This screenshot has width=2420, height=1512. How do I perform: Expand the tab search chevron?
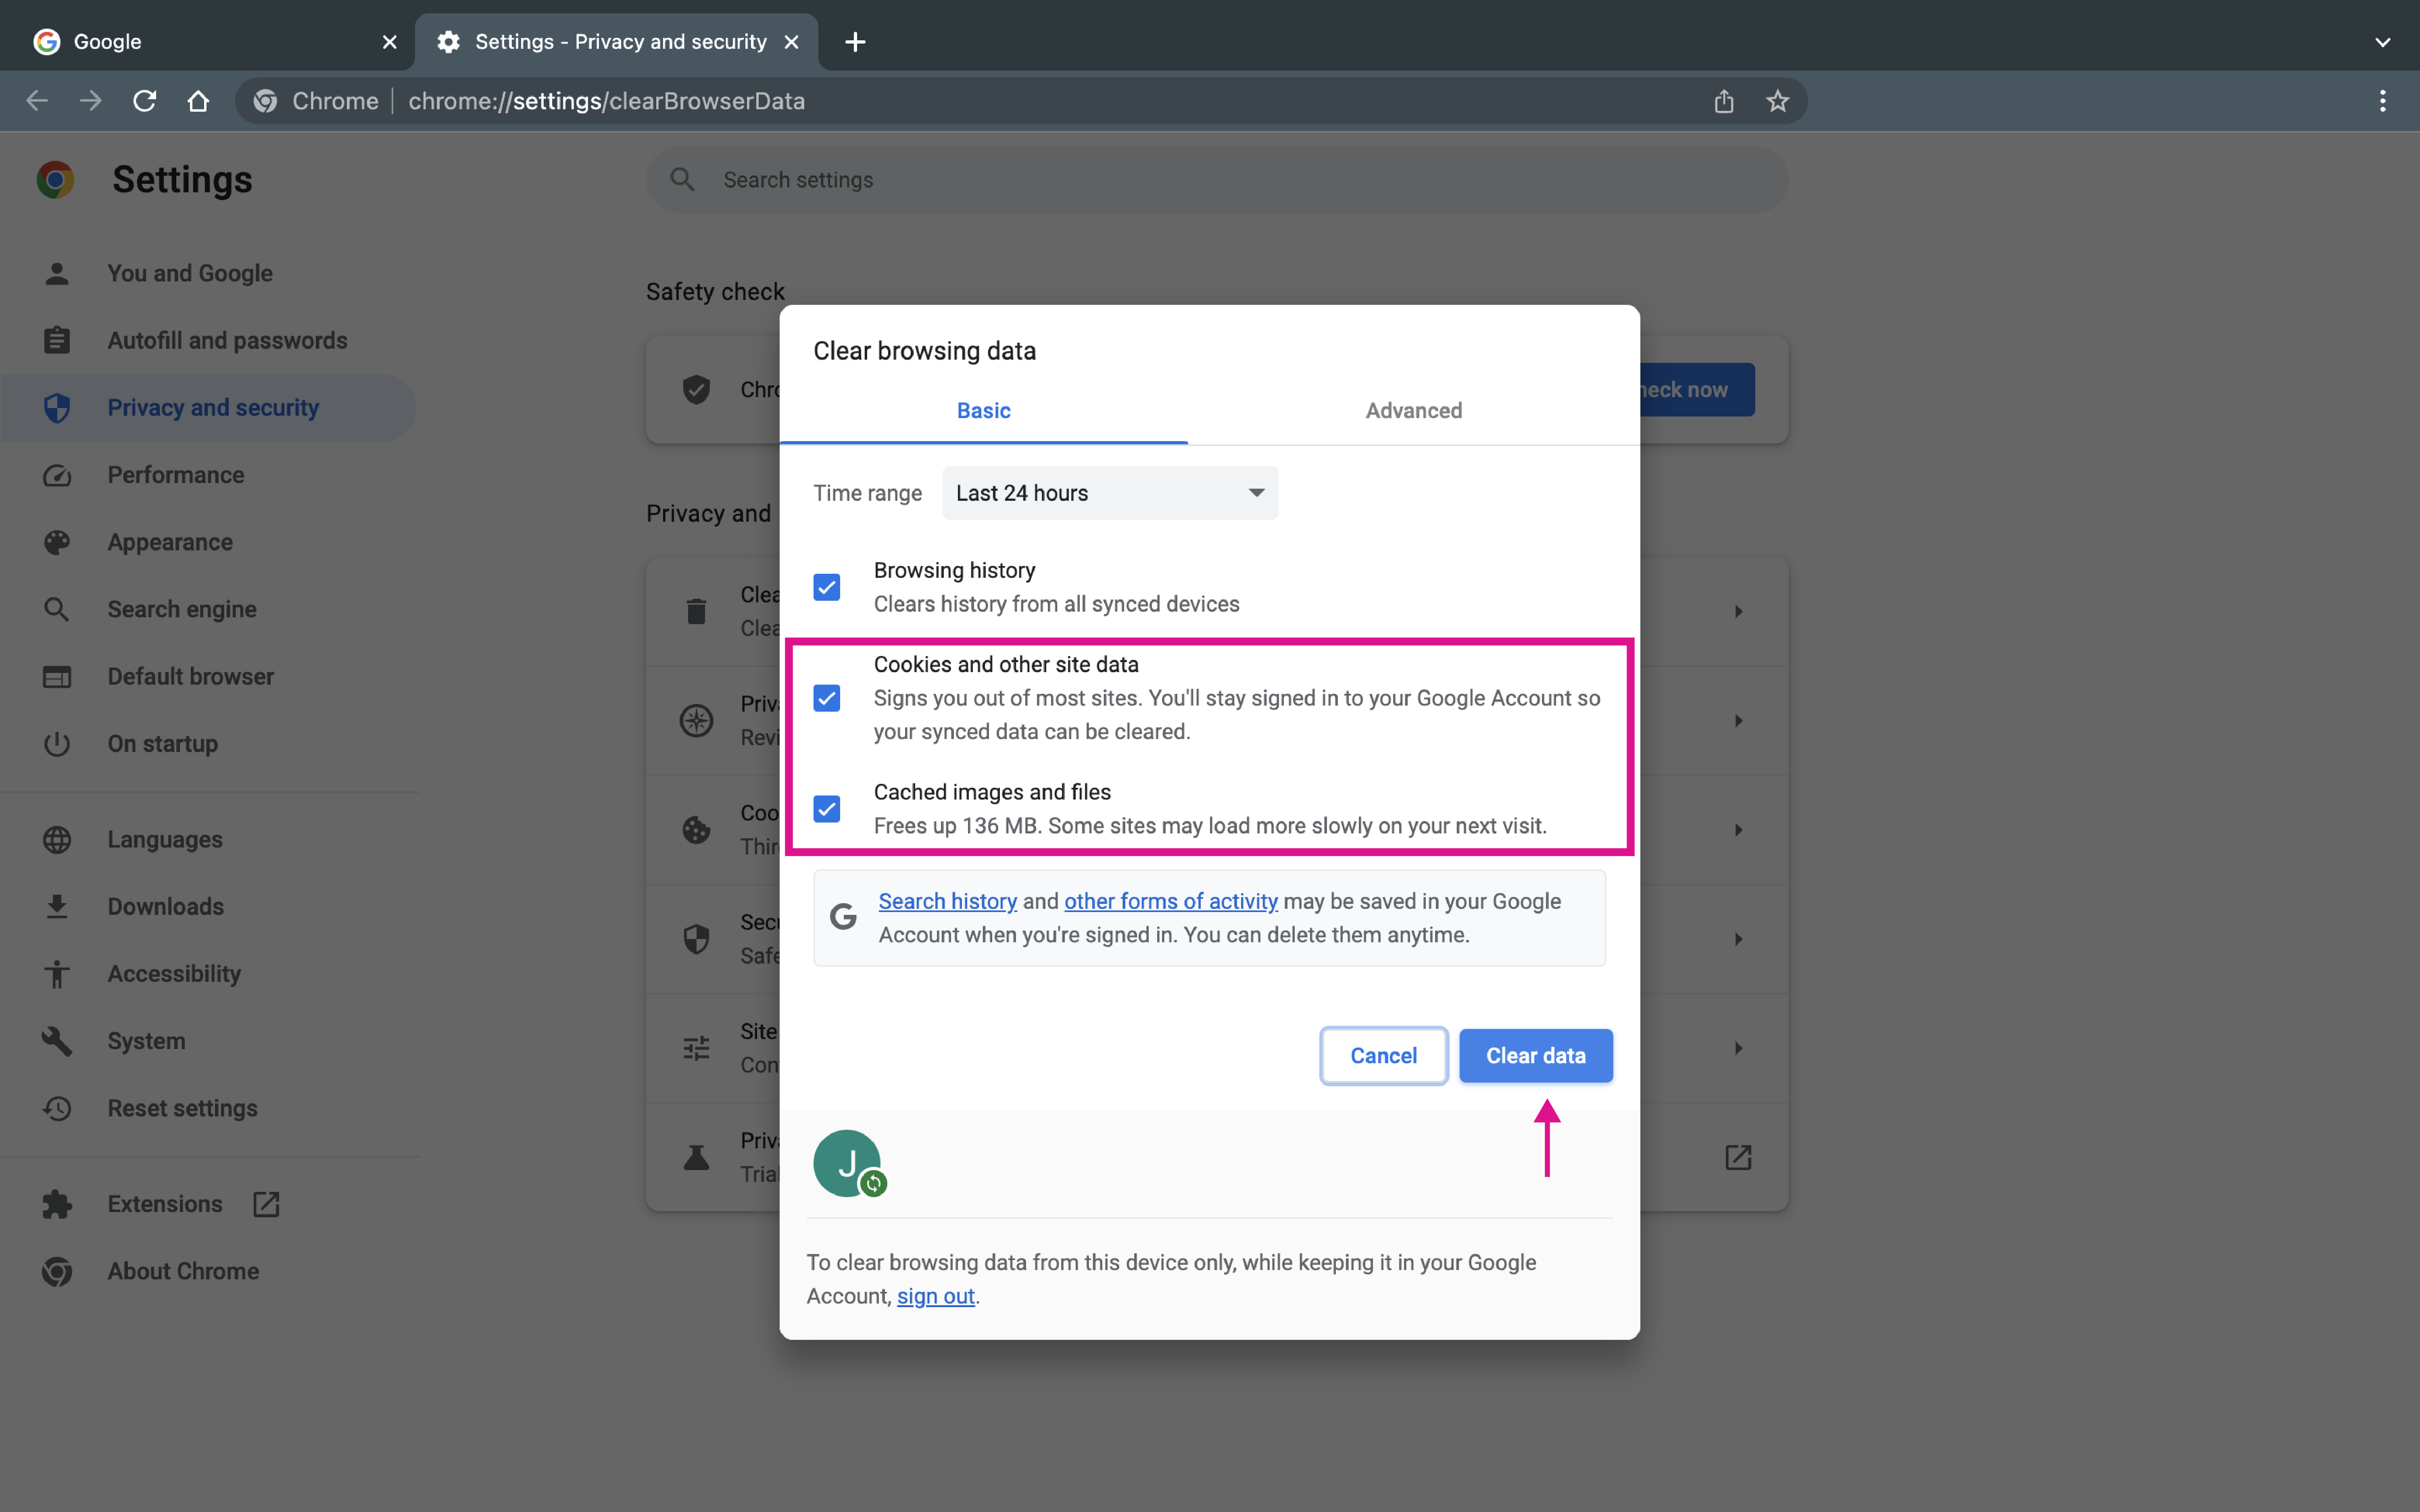[x=2383, y=42]
